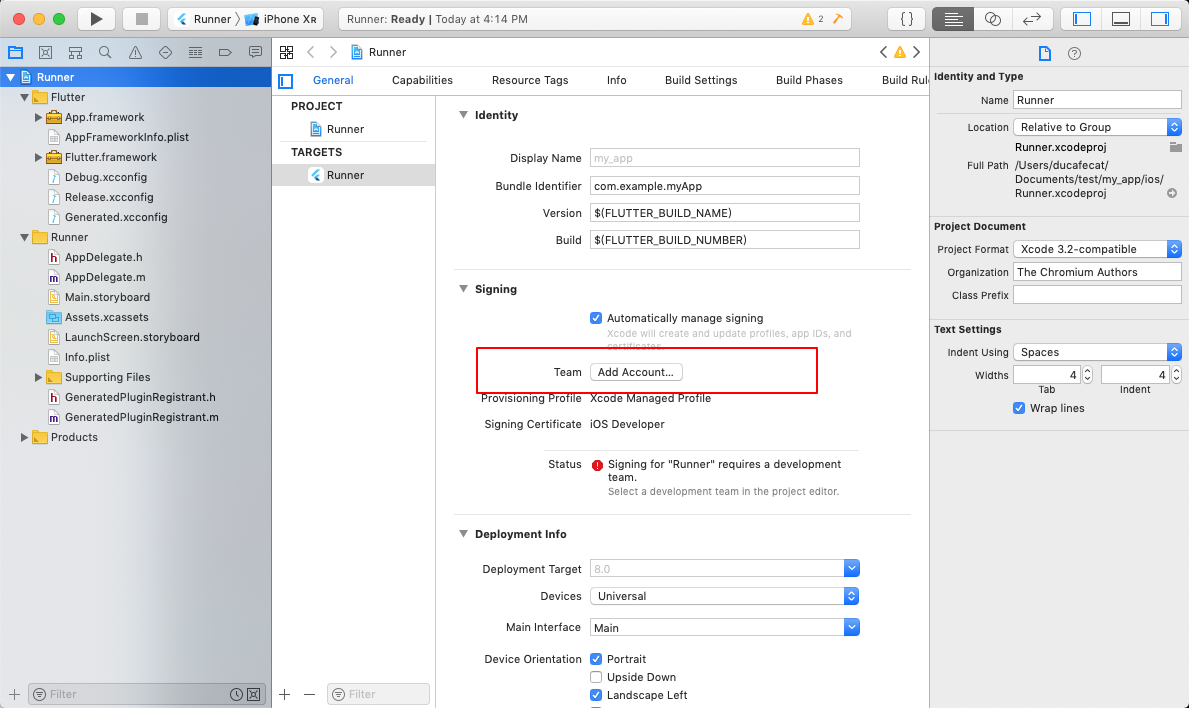This screenshot has width=1189, height=708.
Task: Toggle Wrap lines checkbox
Action: 1019,409
